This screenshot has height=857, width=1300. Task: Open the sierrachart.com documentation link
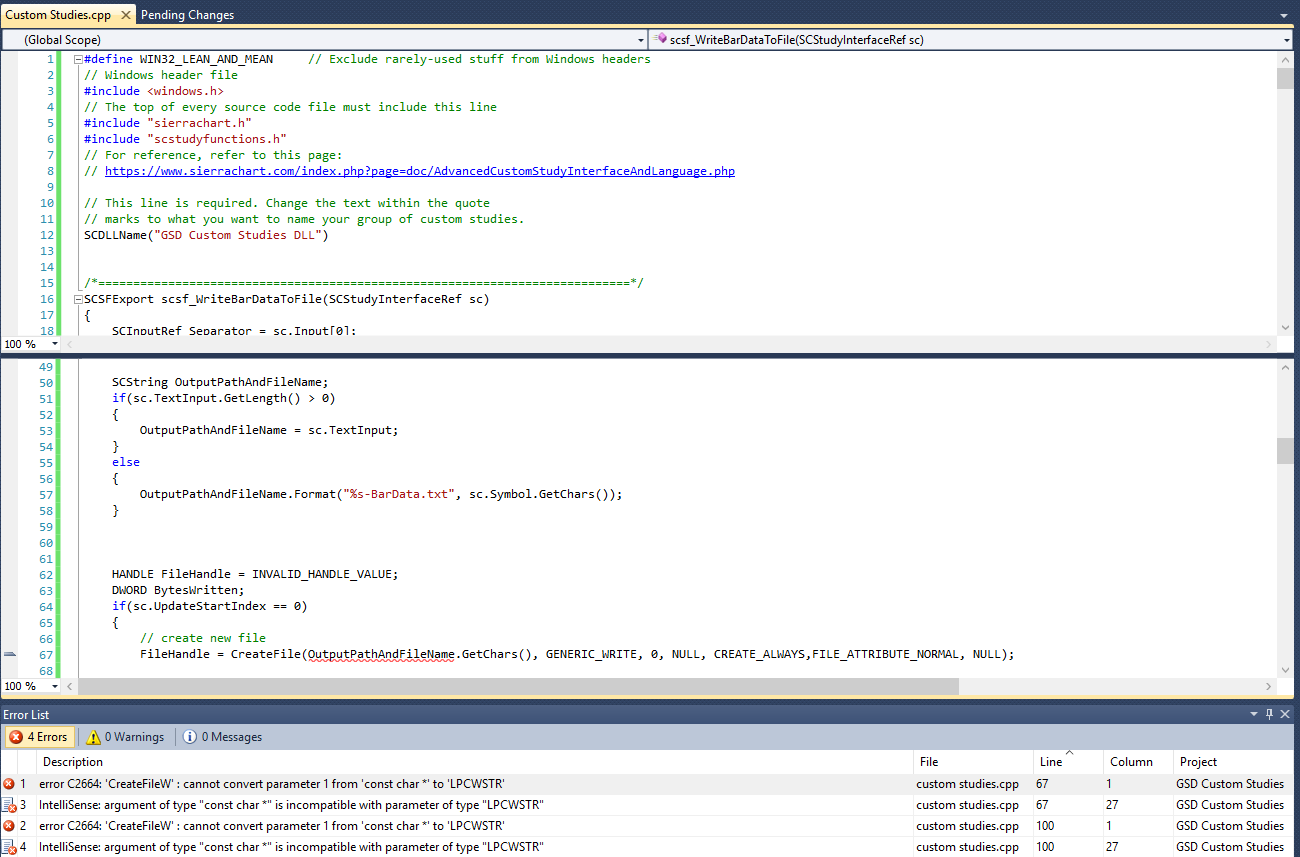(x=419, y=171)
